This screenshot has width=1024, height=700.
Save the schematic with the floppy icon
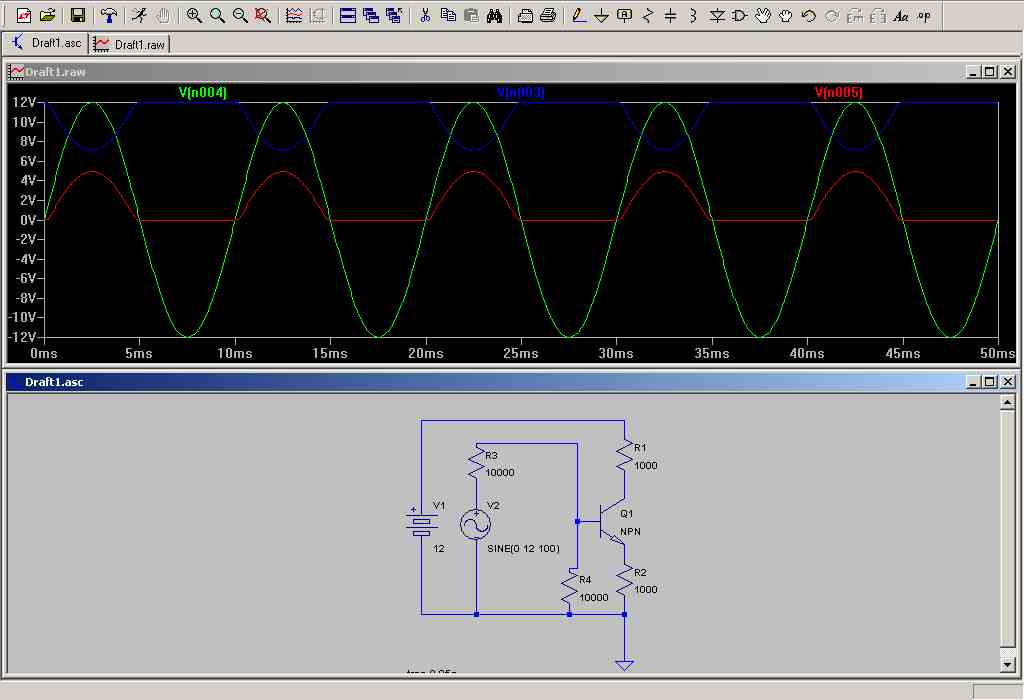[78, 15]
